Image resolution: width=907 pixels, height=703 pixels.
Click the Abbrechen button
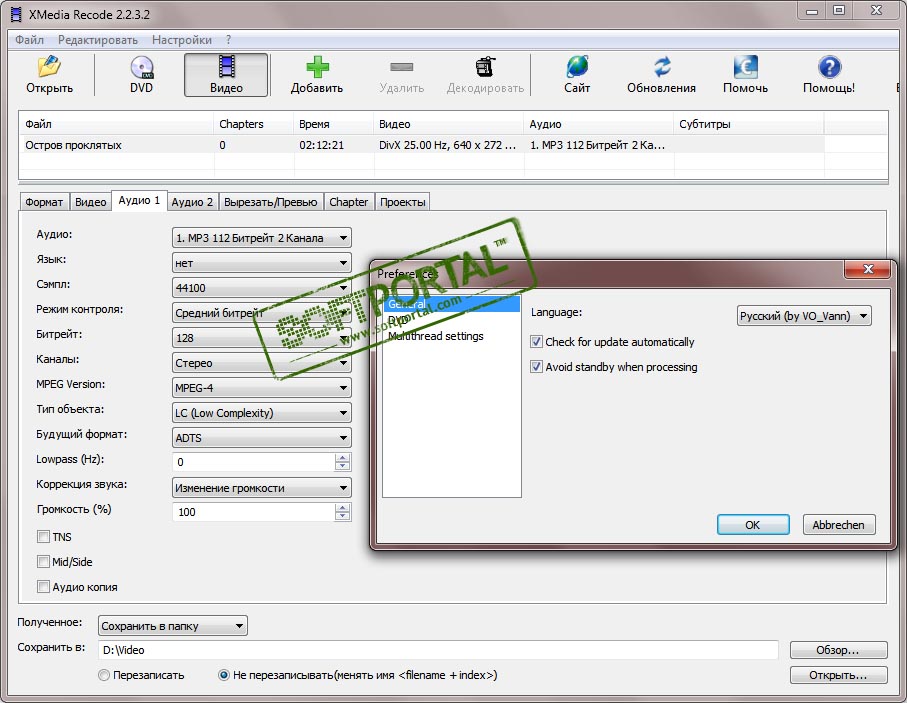point(838,525)
